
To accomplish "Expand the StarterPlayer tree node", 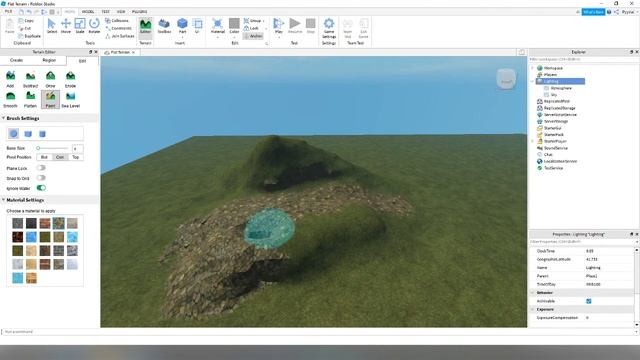I will click(532, 141).
